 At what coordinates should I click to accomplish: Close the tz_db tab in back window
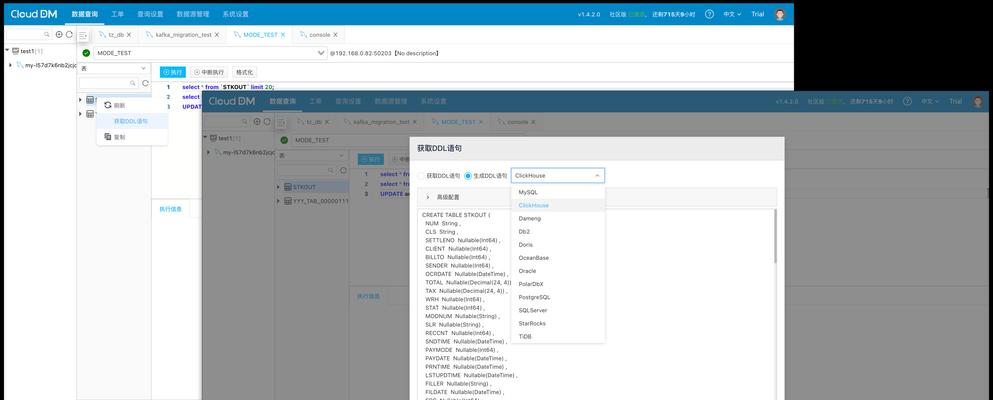pos(129,35)
